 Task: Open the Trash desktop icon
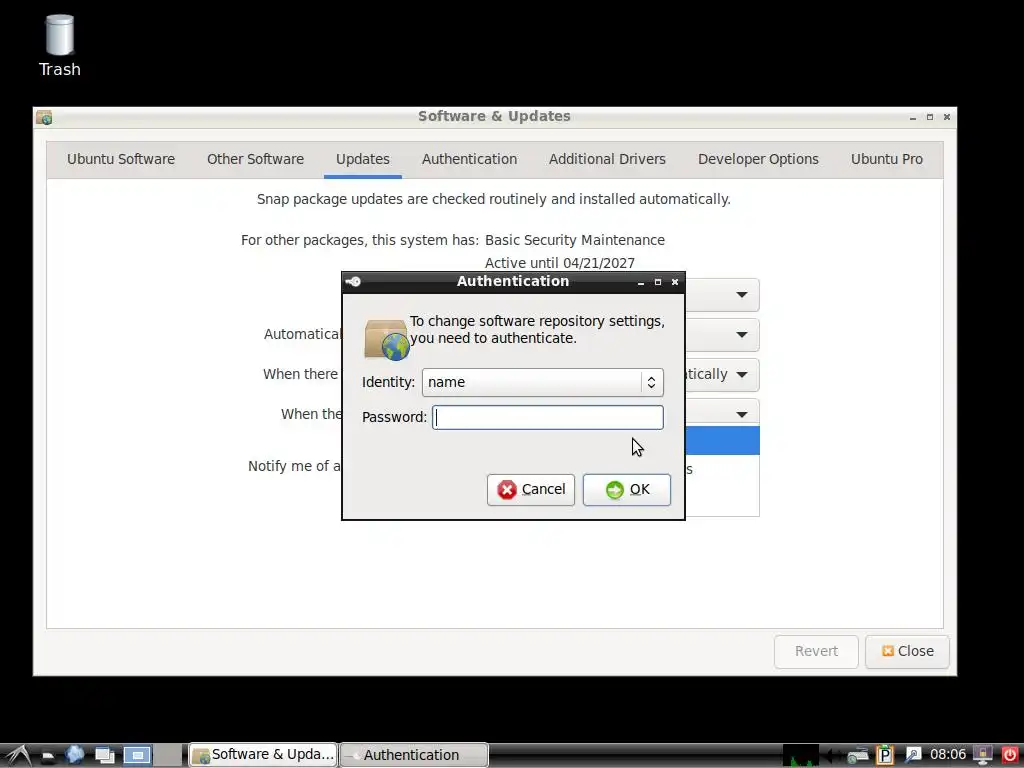click(59, 46)
